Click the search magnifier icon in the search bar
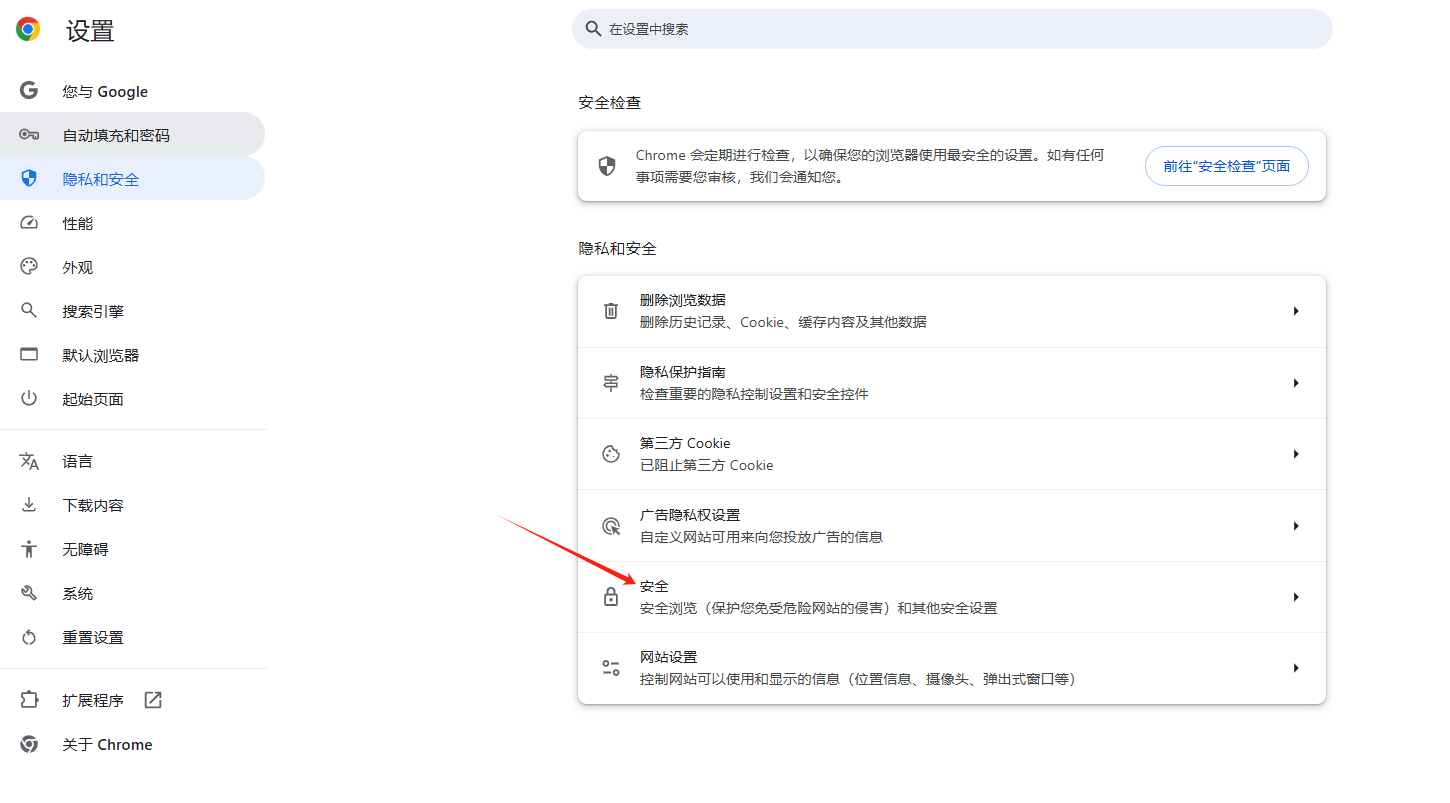 (594, 29)
